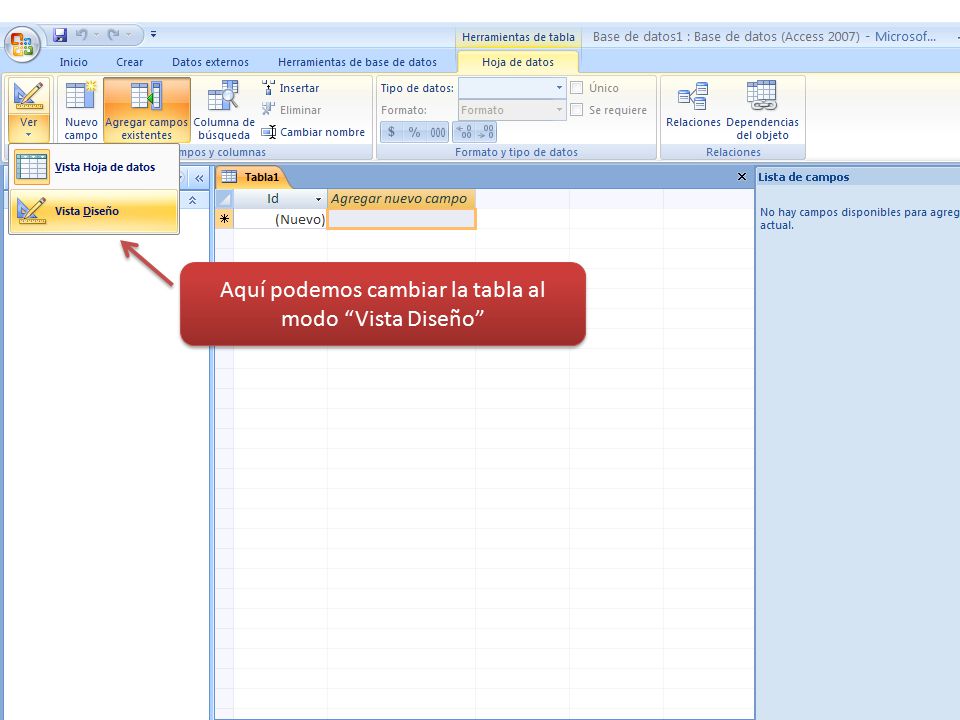
Task: Click Agregar nuevo campo column header
Action: [x=400, y=199]
